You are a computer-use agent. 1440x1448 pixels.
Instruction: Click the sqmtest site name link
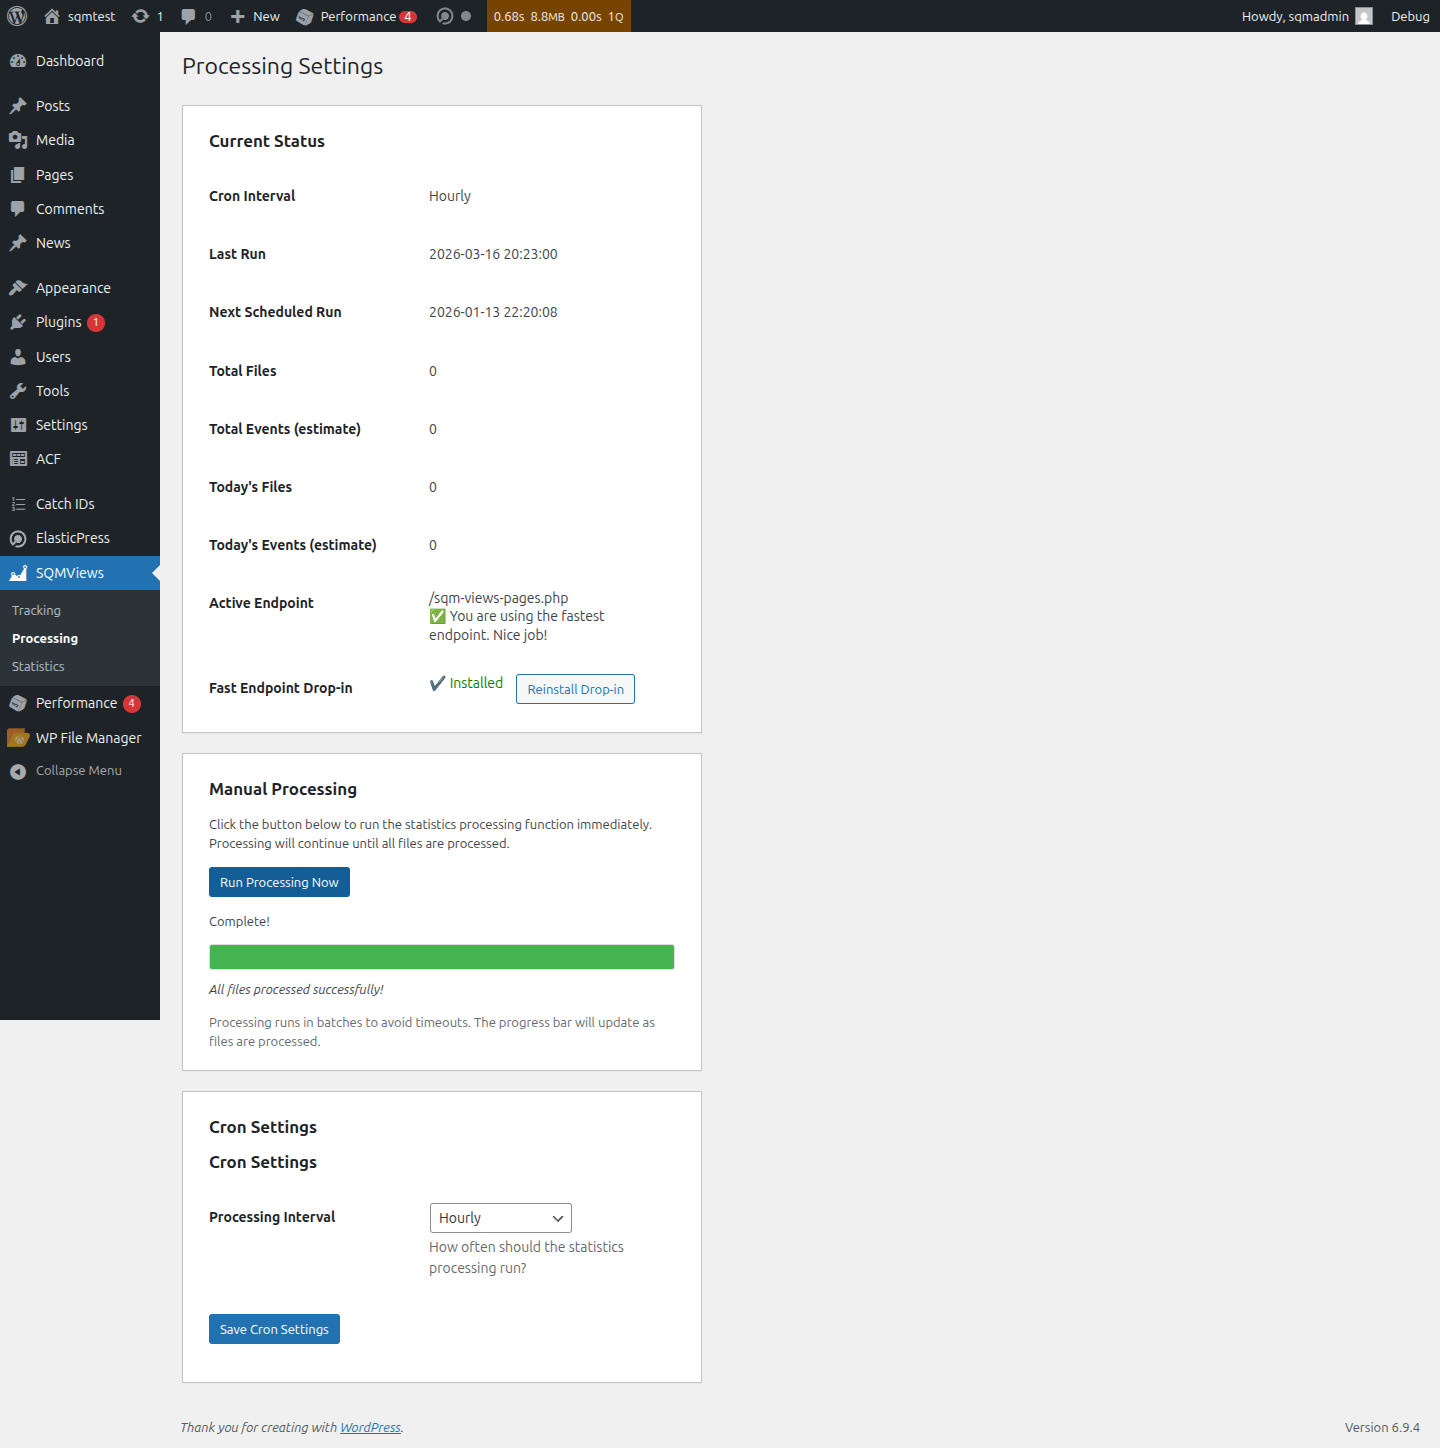coord(91,16)
